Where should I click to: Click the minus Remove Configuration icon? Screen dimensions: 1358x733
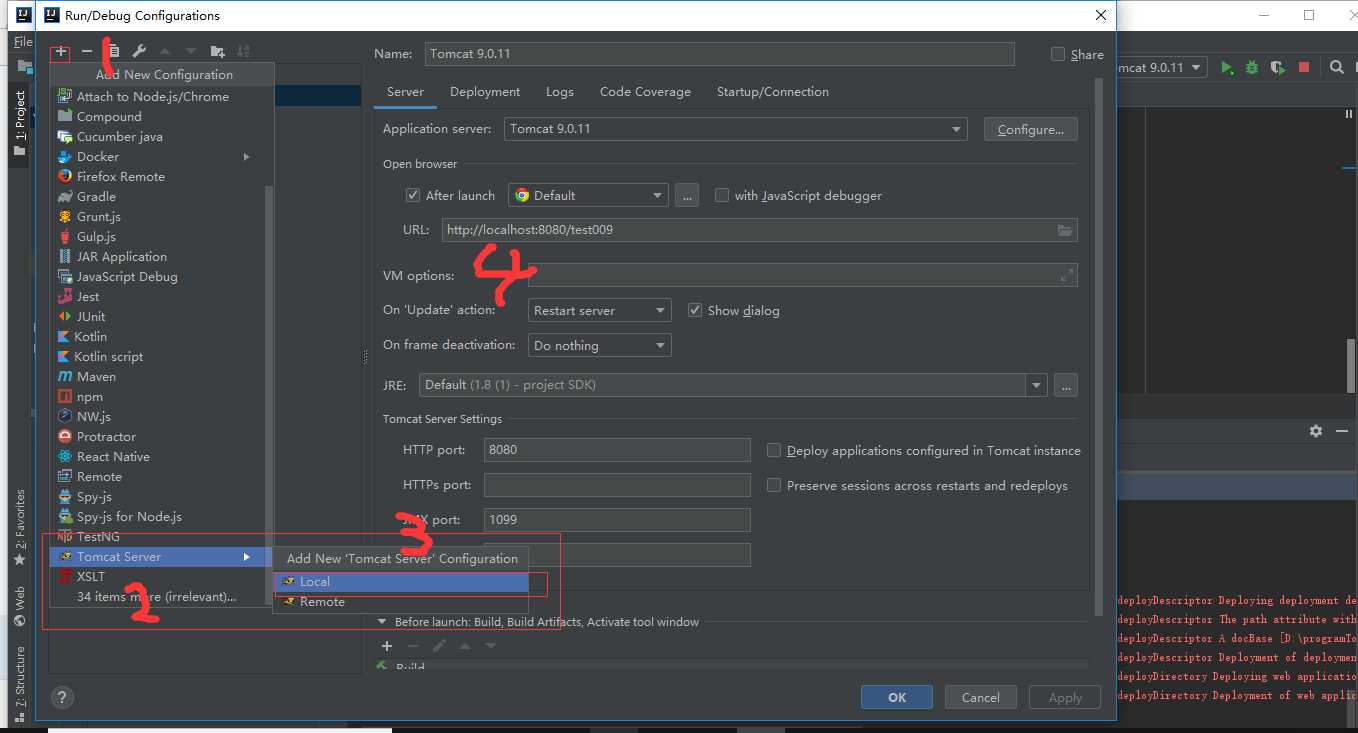click(87, 51)
